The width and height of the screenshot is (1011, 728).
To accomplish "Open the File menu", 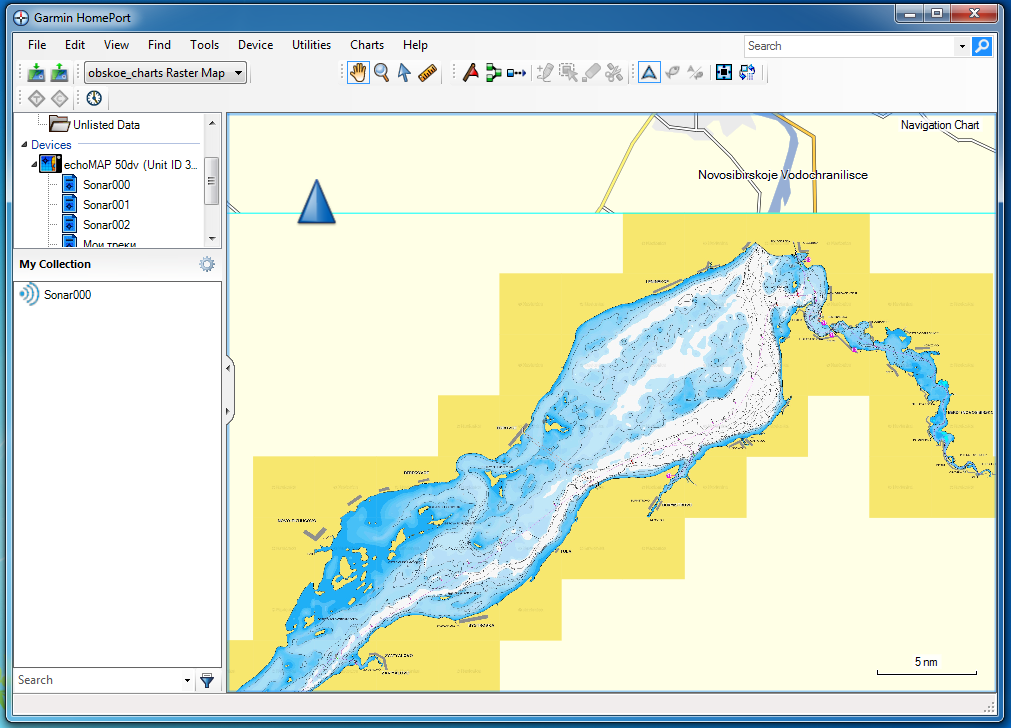I will point(37,45).
